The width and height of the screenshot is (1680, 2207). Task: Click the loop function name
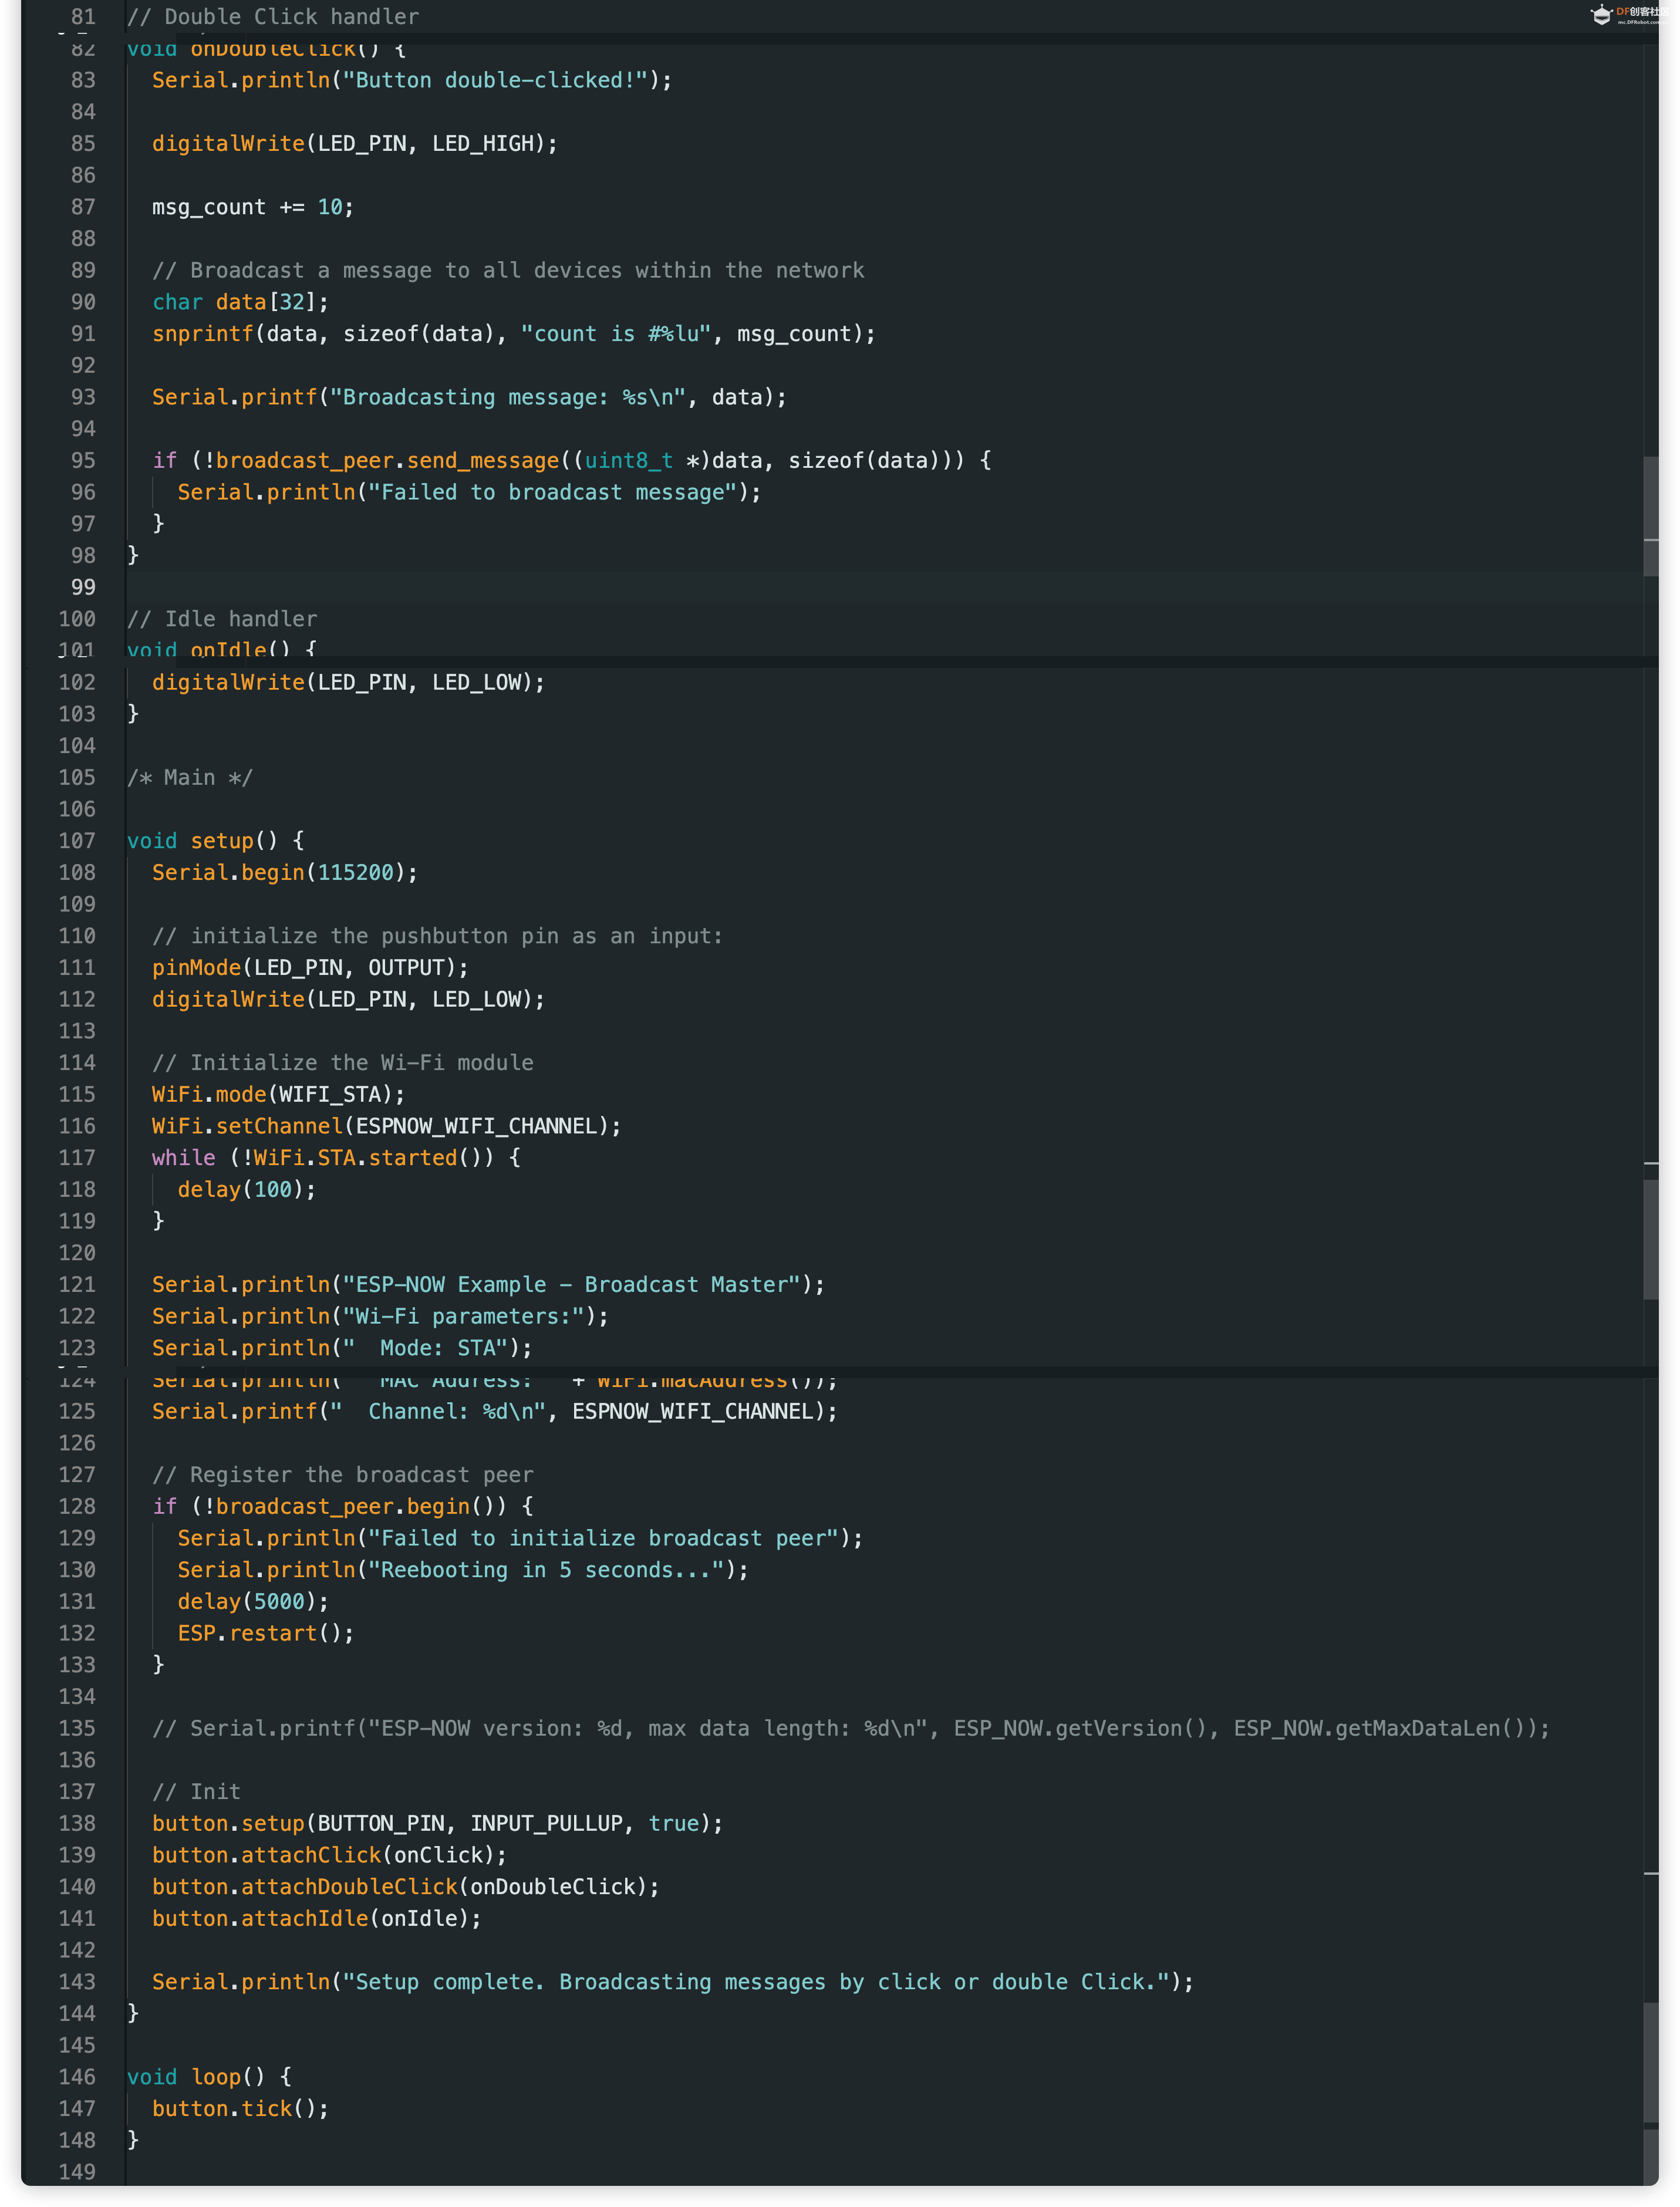click(216, 2076)
